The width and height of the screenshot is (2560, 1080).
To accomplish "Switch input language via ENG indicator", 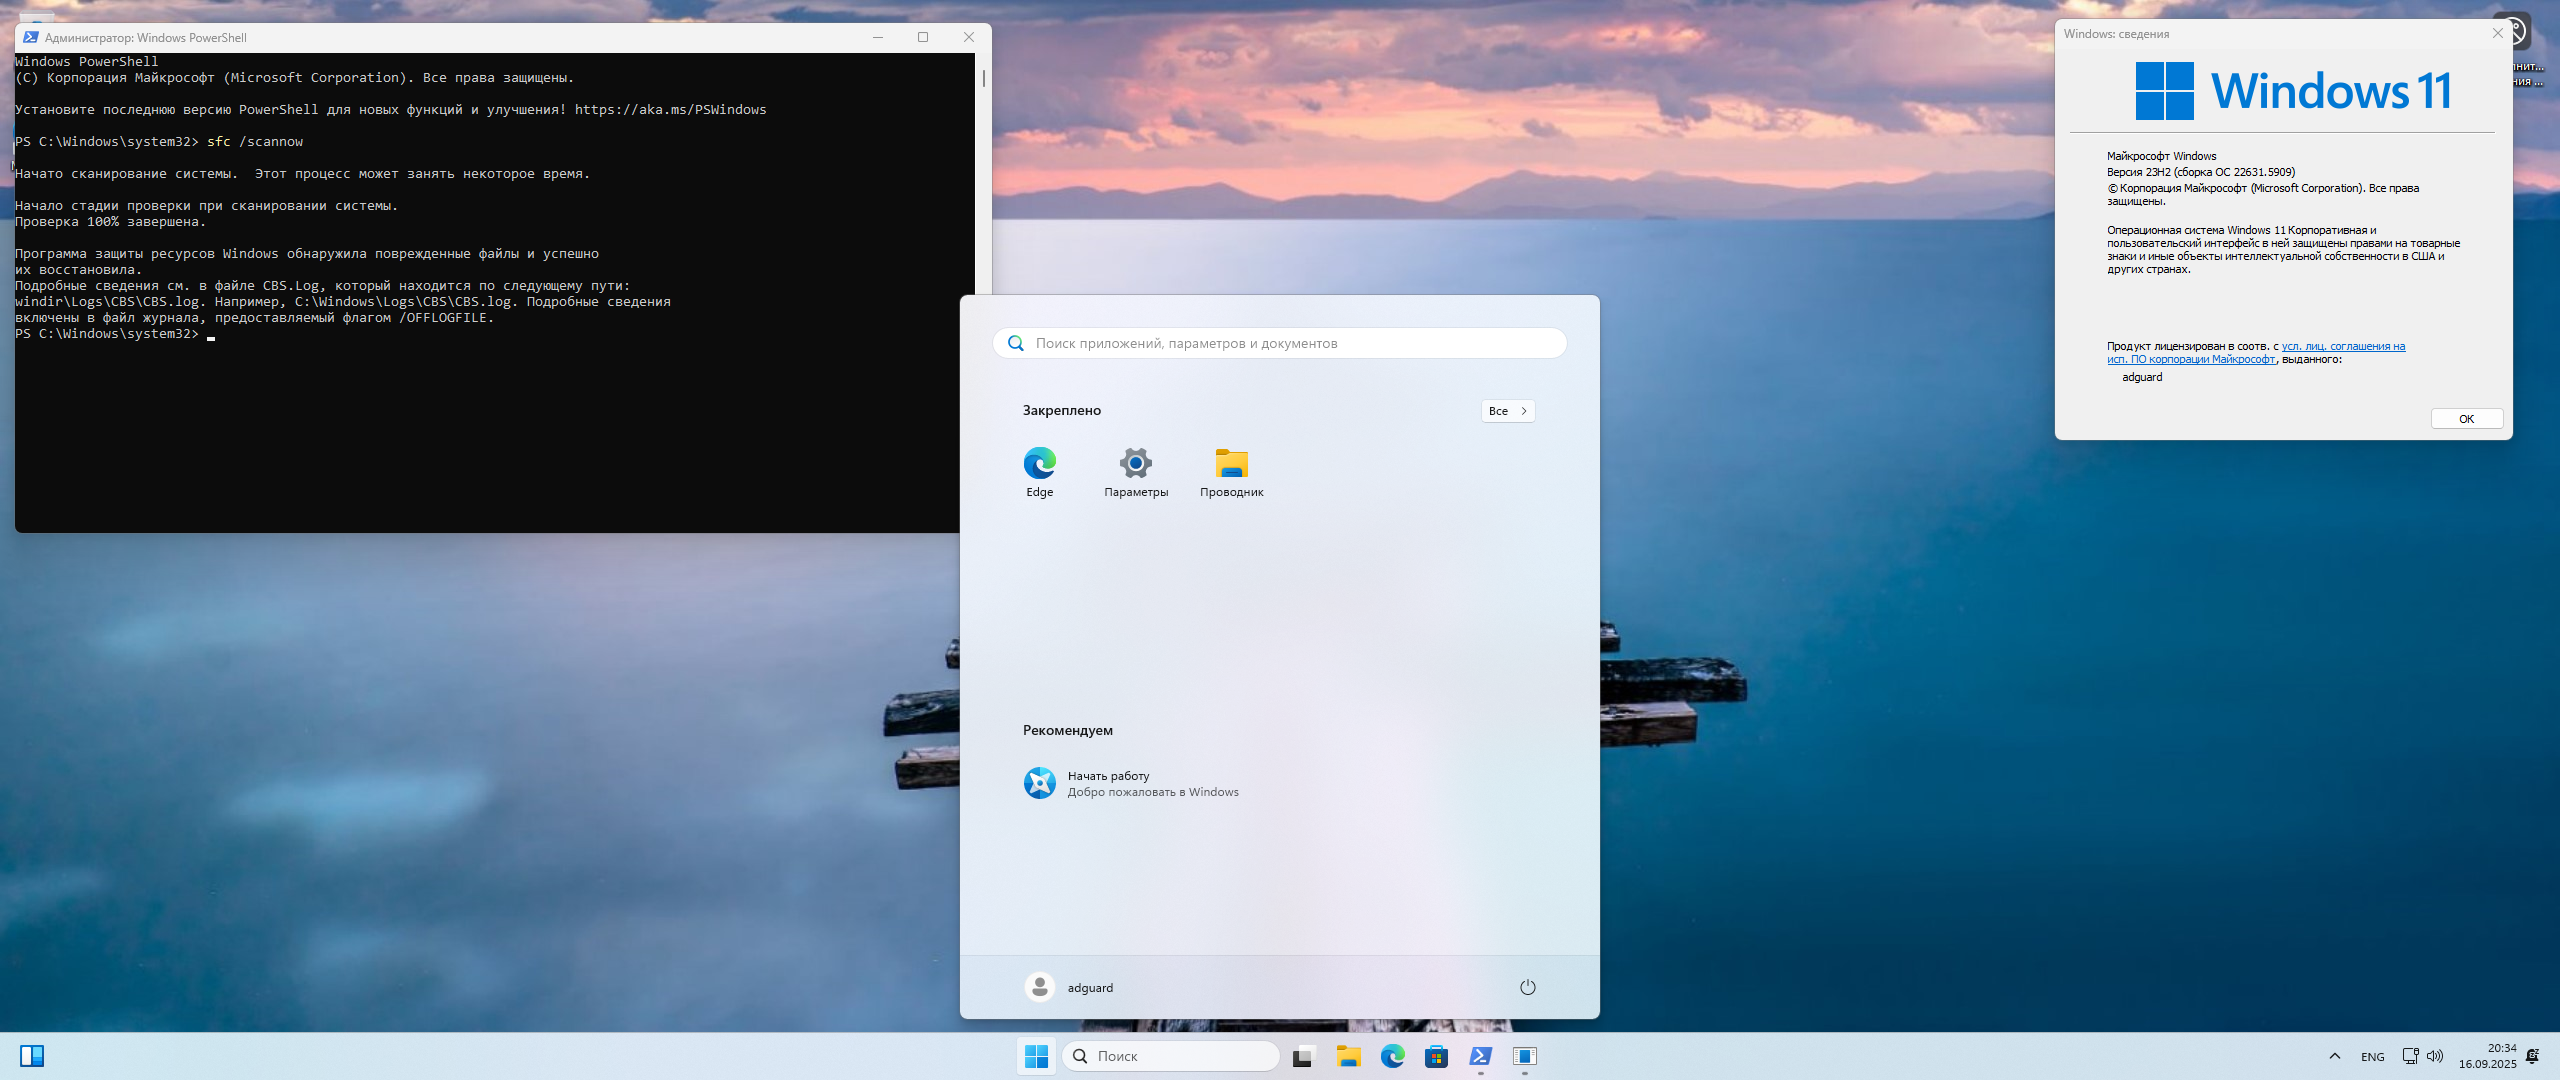I will pos(2372,1057).
